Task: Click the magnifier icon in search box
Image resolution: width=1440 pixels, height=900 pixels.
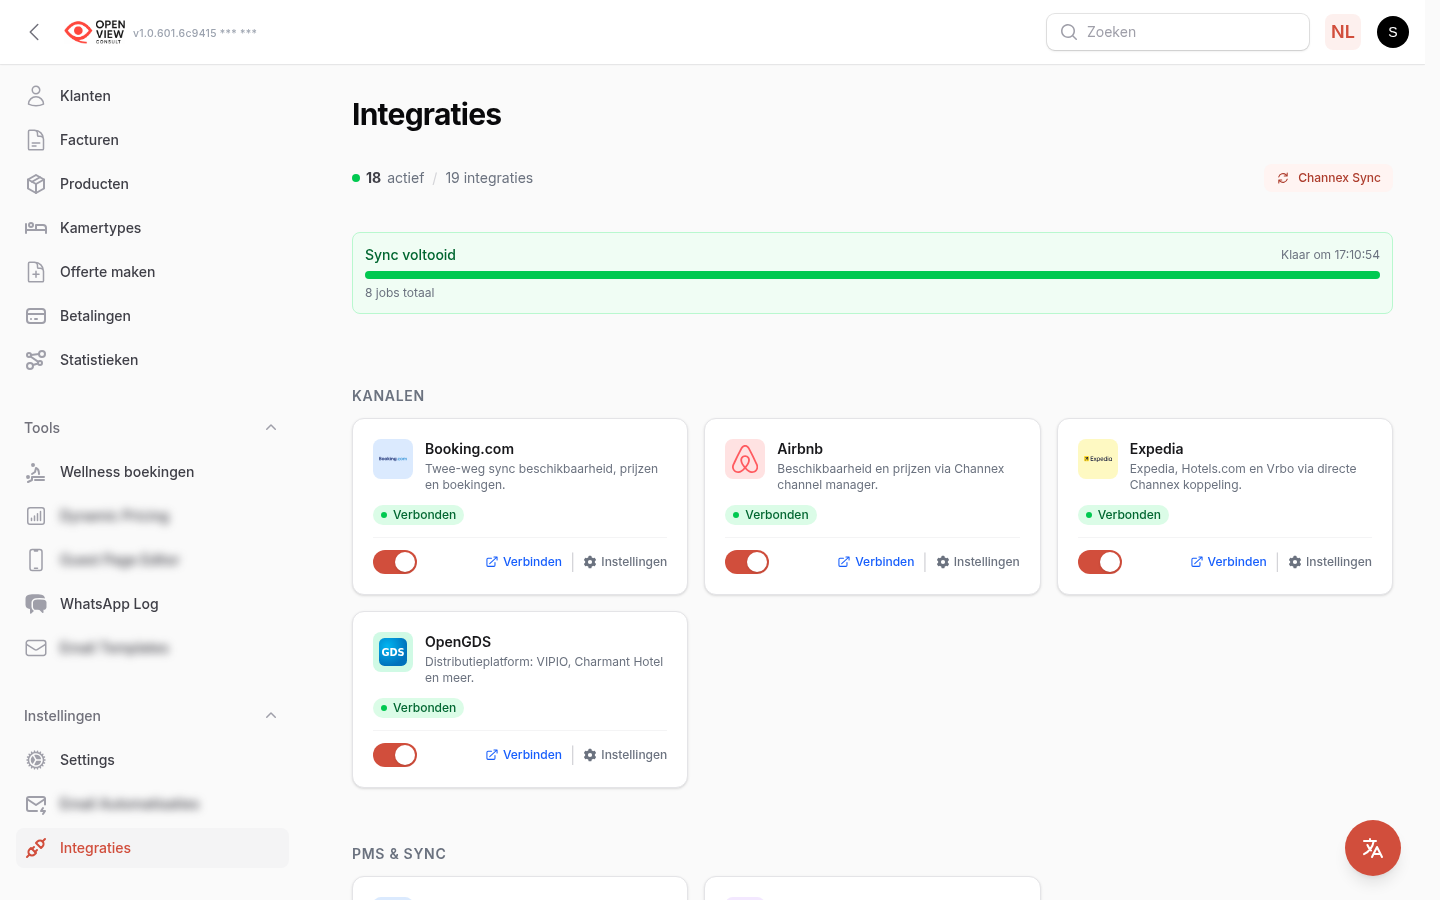Action: click(1069, 32)
